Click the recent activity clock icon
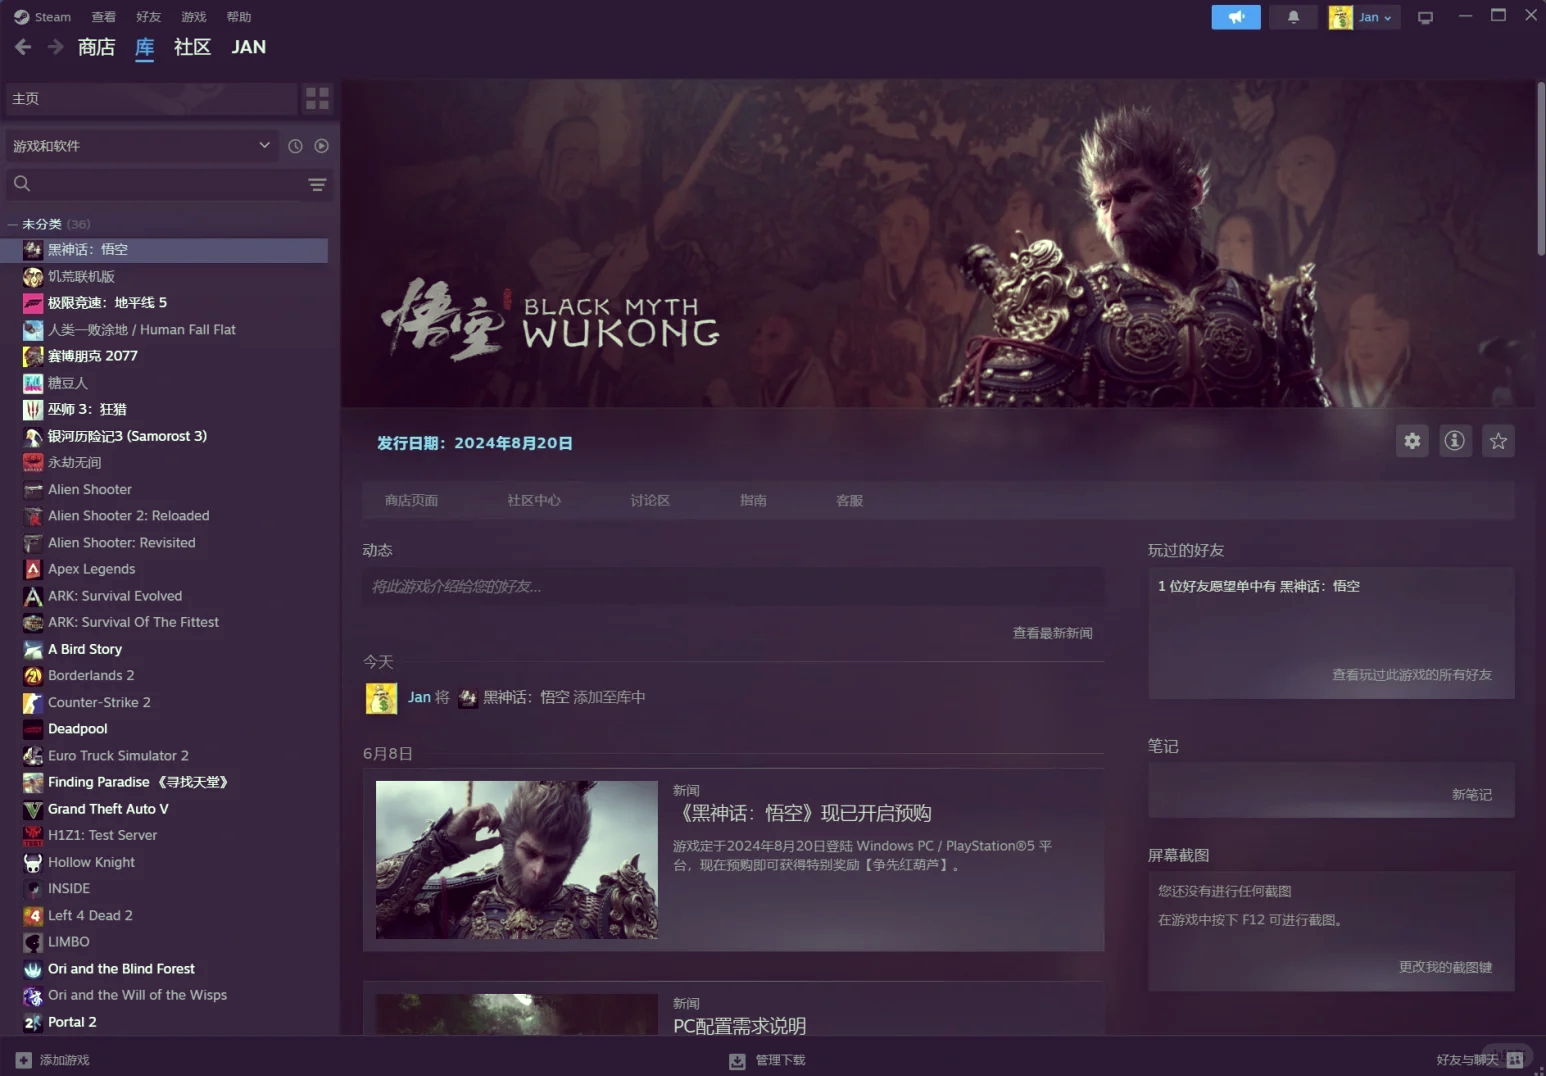 pyautogui.click(x=295, y=146)
